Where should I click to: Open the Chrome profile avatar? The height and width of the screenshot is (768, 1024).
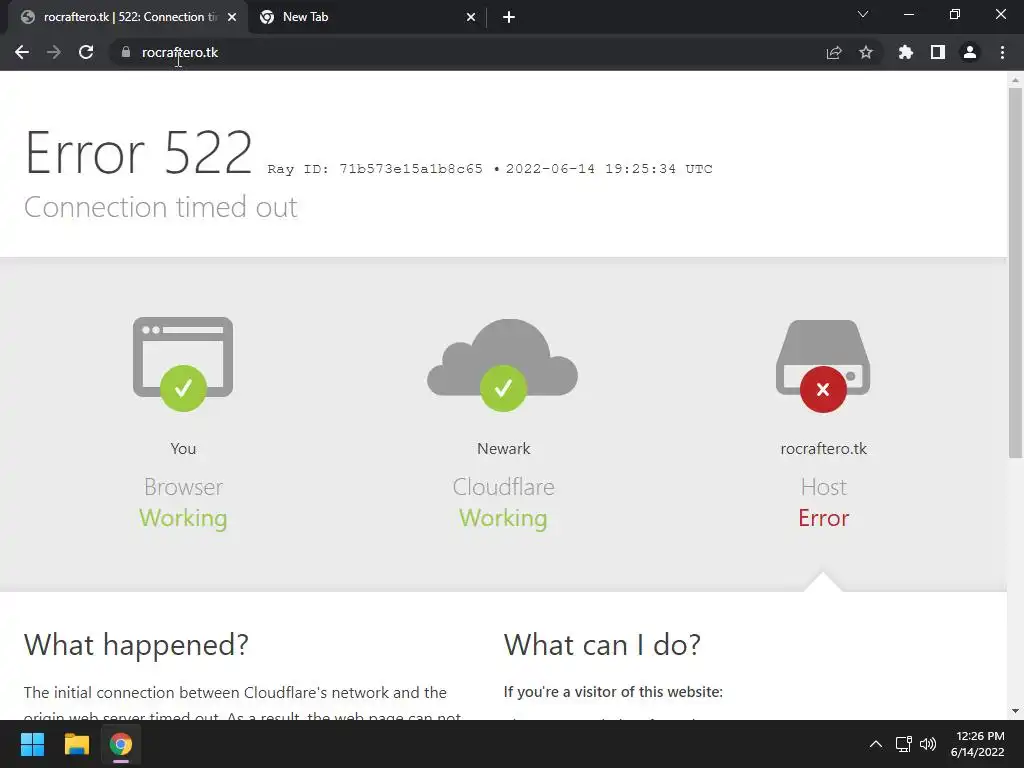pos(970,52)
